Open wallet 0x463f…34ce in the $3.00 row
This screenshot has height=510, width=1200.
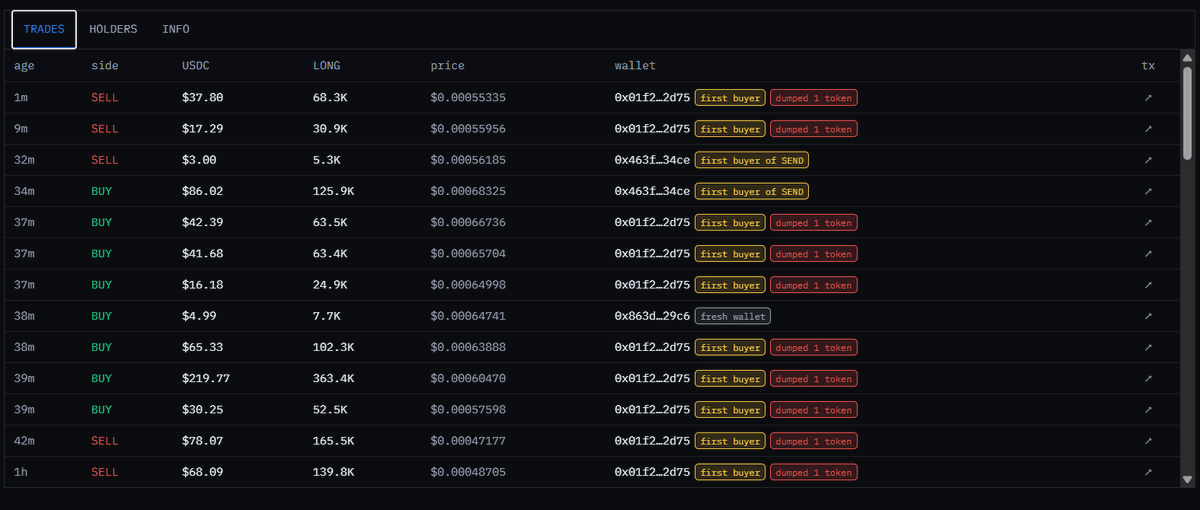(x=652, y=160)
